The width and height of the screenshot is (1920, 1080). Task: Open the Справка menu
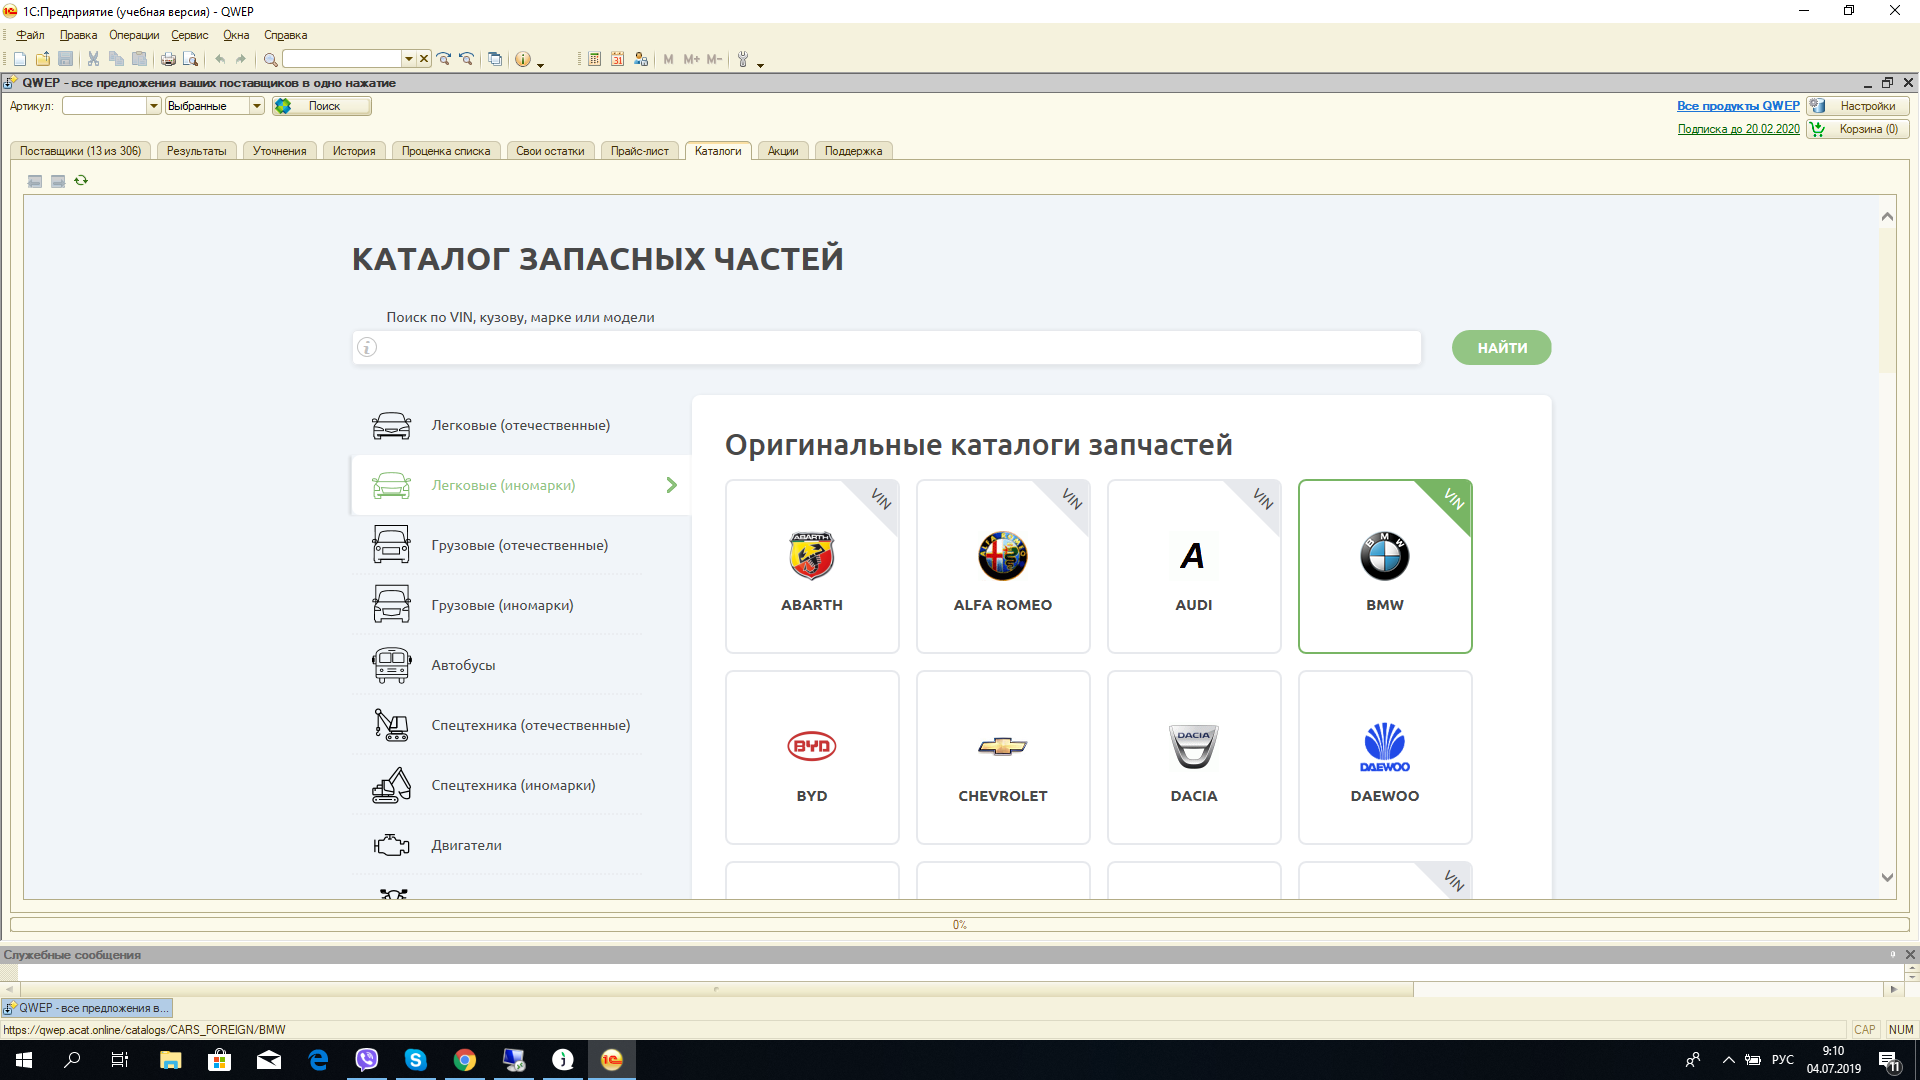click(286, 35)
